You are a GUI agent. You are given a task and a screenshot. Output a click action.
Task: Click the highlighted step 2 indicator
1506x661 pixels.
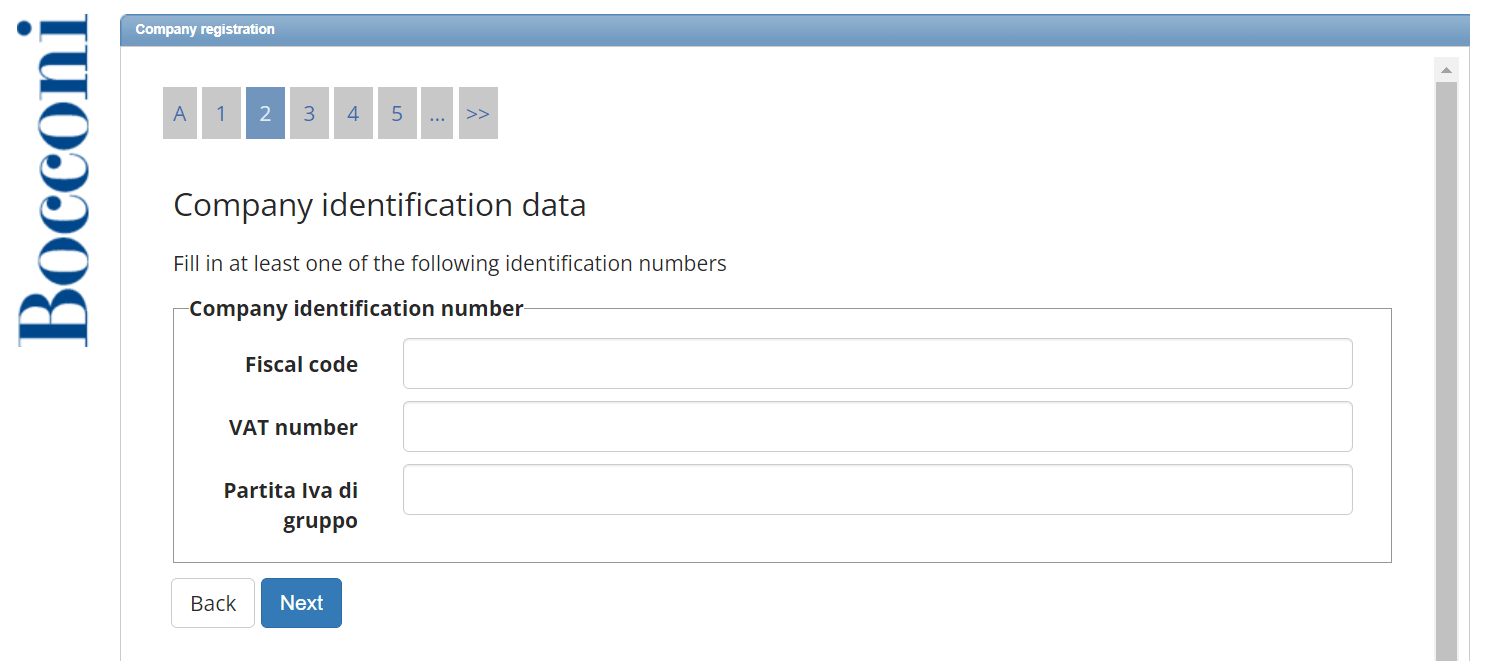pos(265,112)
